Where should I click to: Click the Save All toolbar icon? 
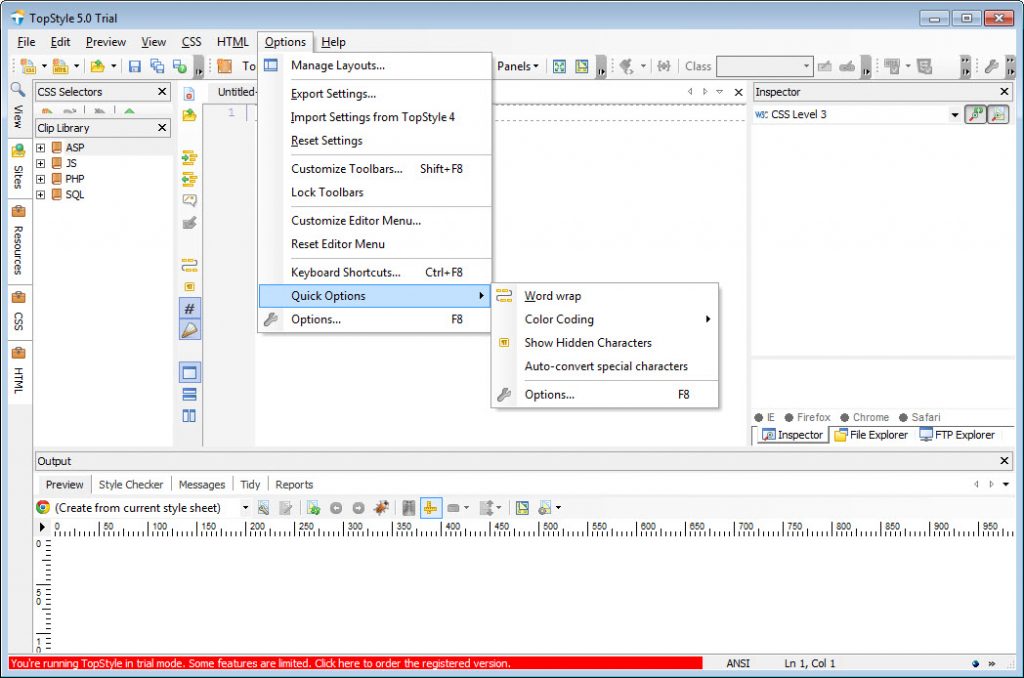[157, 66]
